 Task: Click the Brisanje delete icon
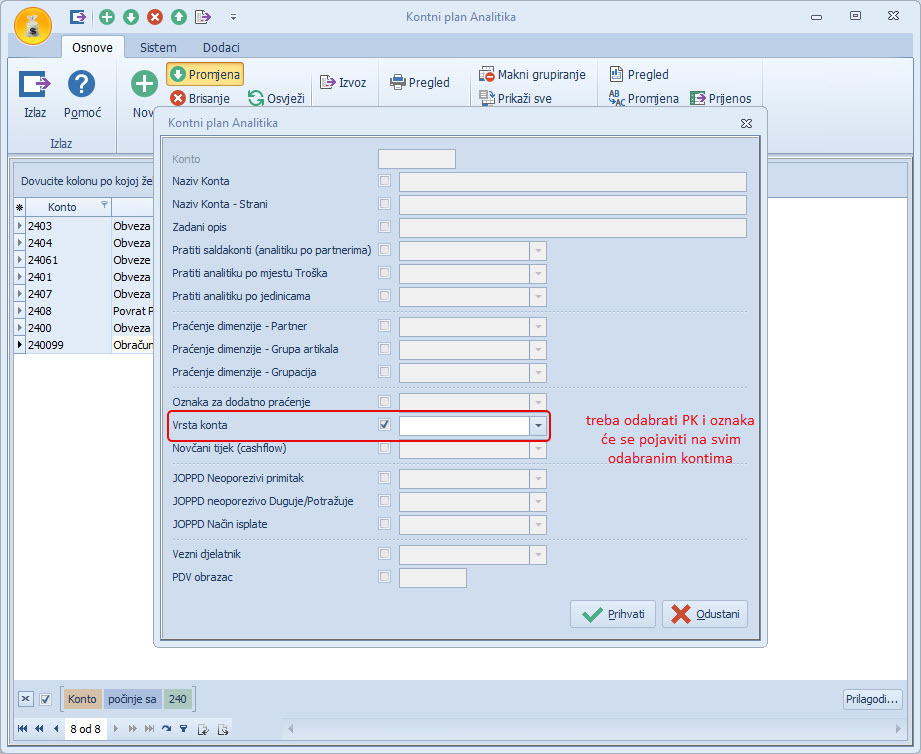click(x=178, y=98)
